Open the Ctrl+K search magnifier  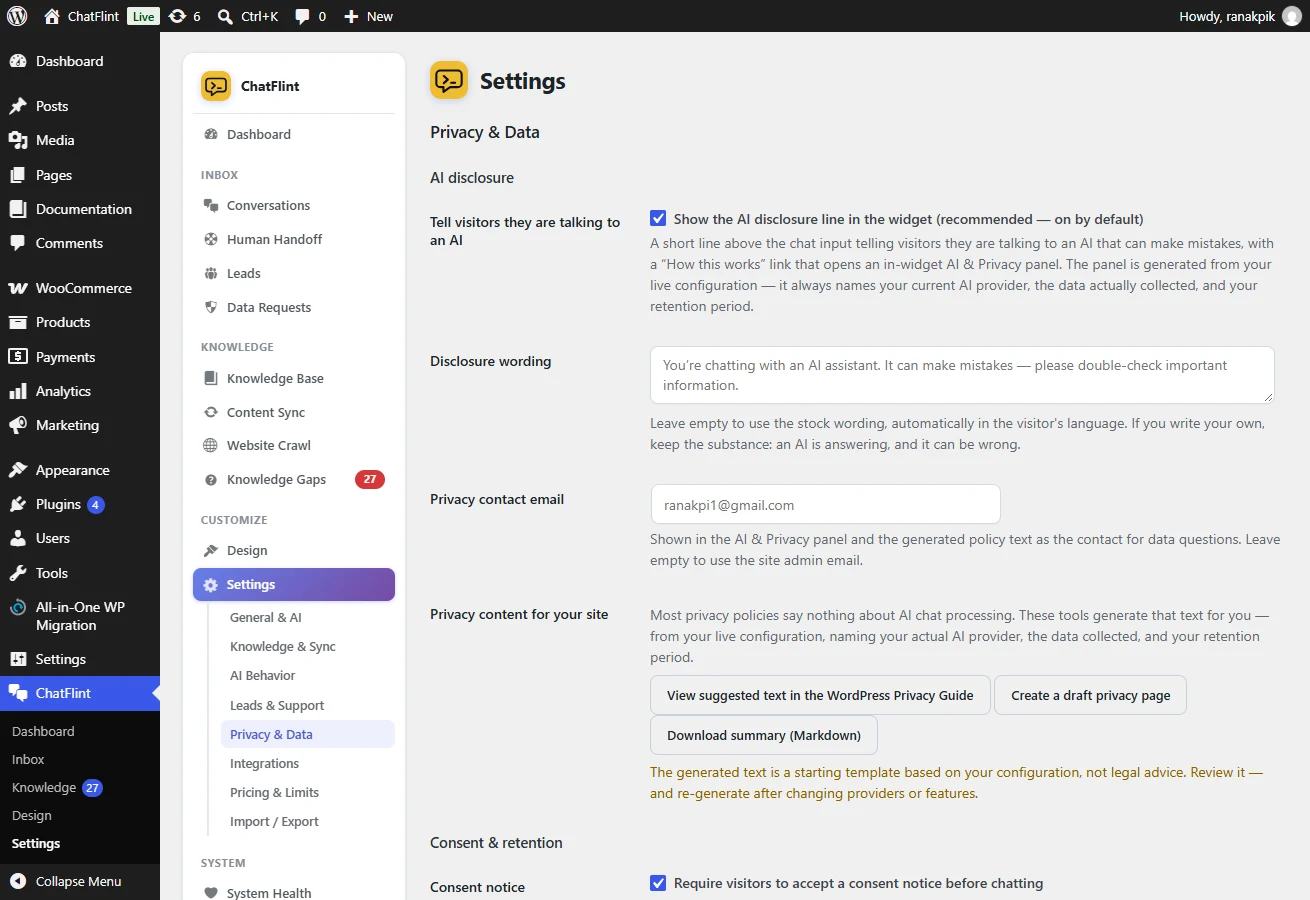pos(226,16)
